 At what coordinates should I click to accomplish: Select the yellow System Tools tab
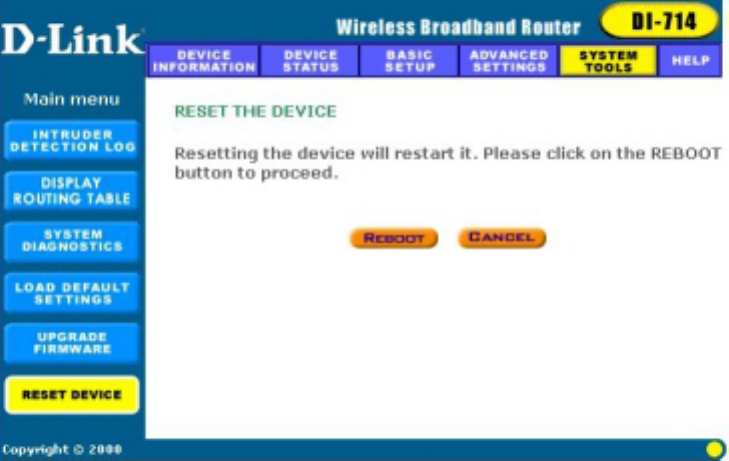click(608, 61)
